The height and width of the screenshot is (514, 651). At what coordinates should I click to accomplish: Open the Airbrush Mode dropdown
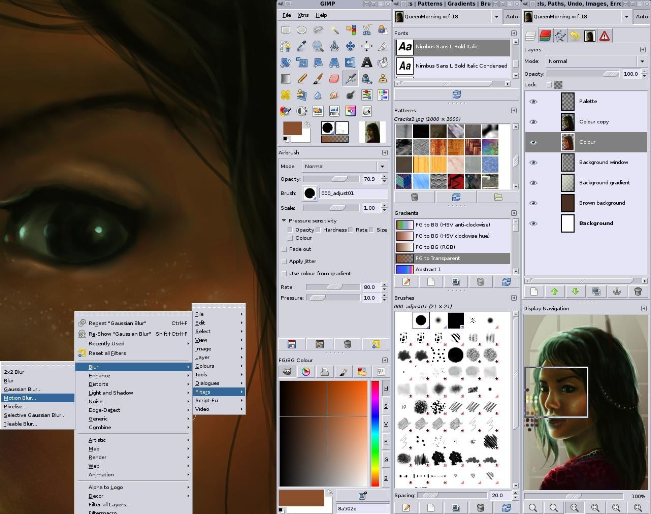pos(345,166)
